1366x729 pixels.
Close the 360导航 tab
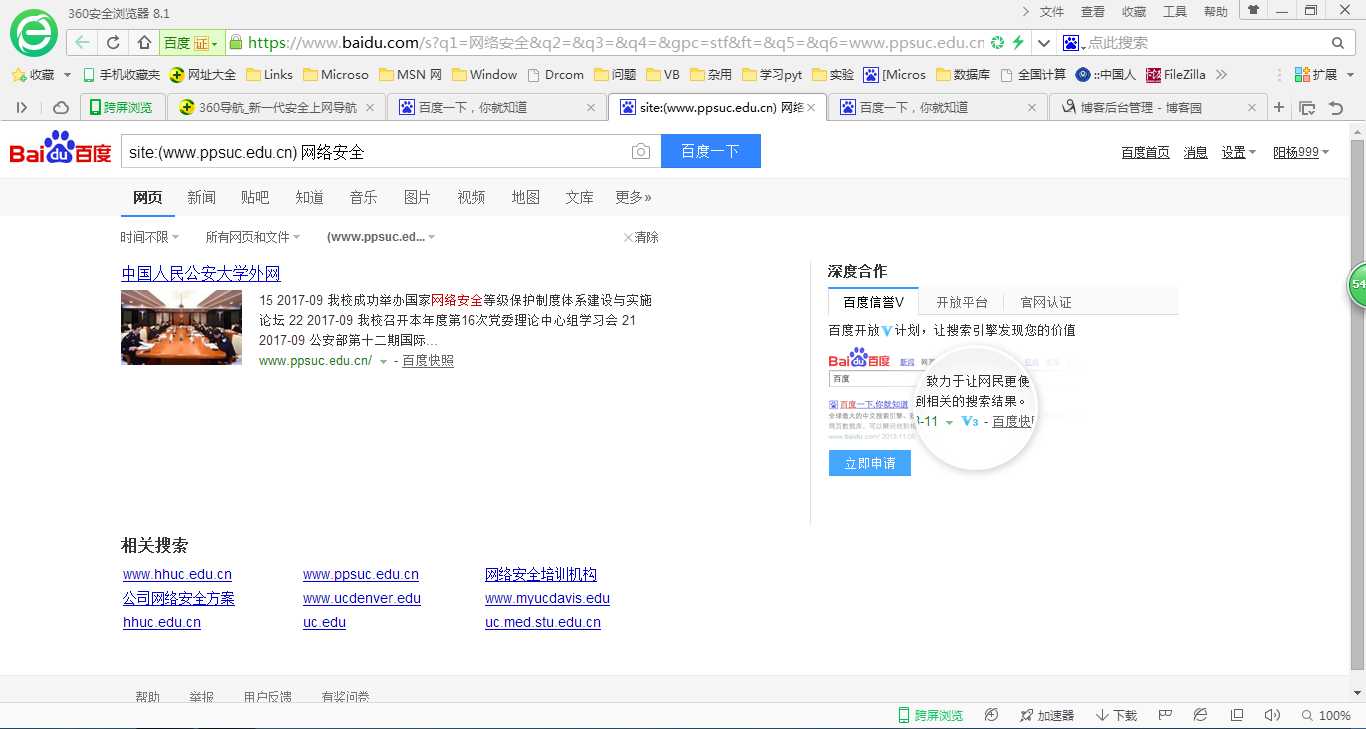(x=370, y=107)
